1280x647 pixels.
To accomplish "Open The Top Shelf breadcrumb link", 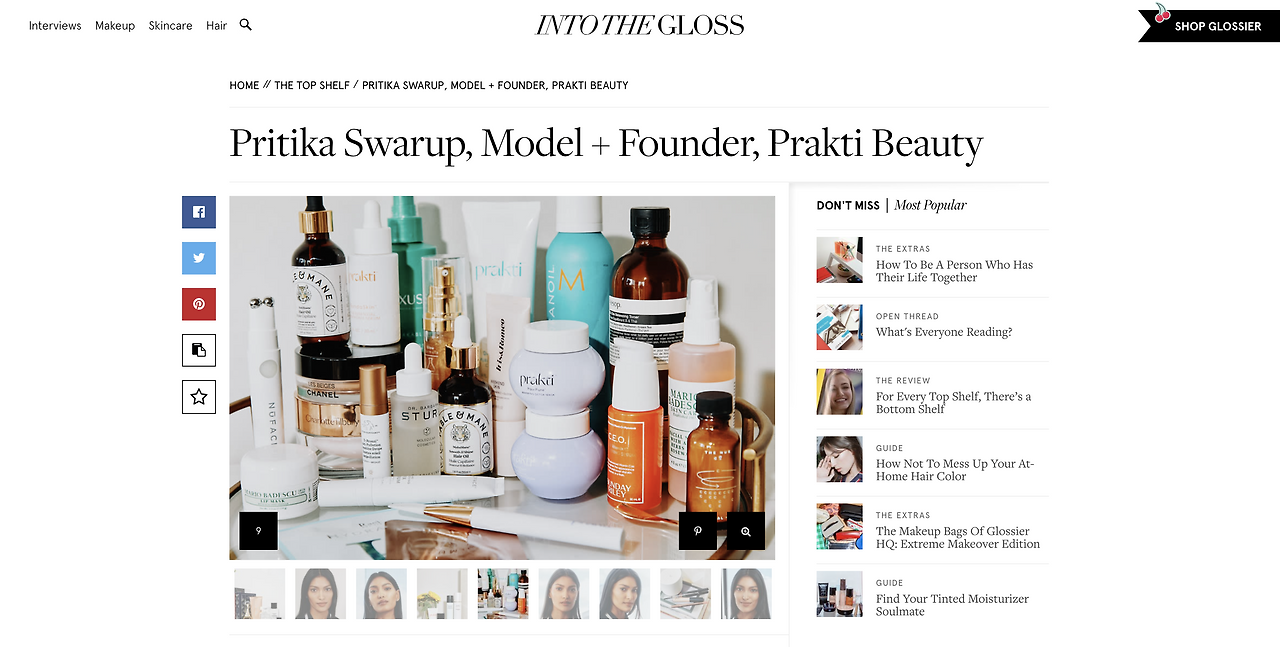I will (x=312, y=86).
